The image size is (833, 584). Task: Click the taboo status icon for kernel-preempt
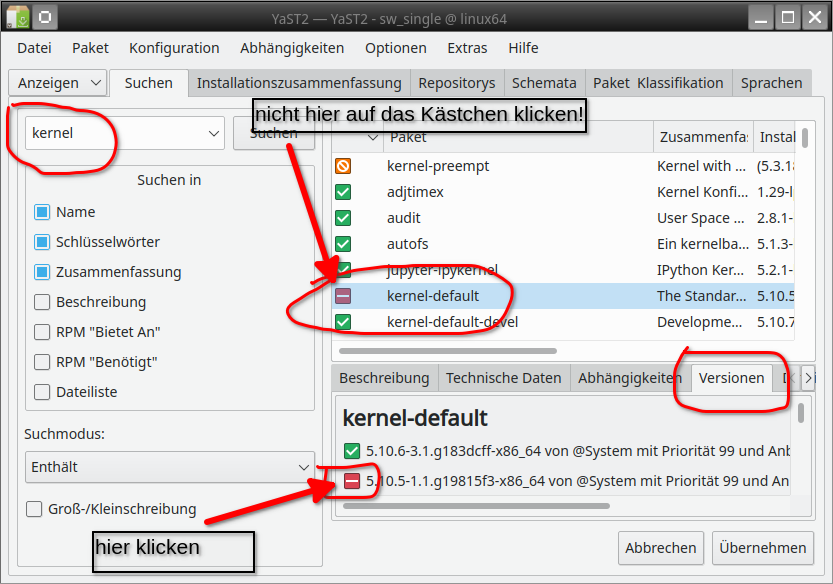click(x=343, y=166)
